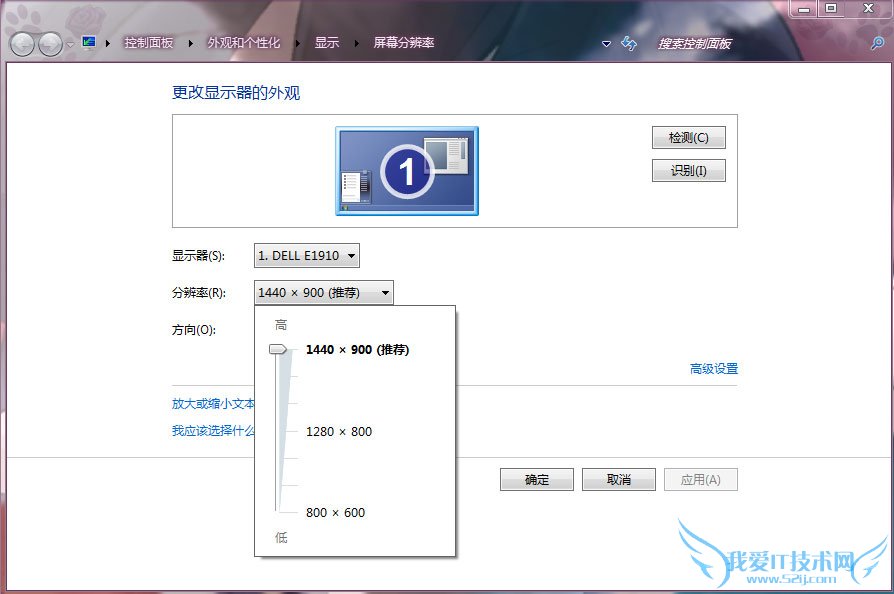This screenshot has width=894, height=594.
Task: Open the 显示 breadcrumb
Action: tap(327, 43)
